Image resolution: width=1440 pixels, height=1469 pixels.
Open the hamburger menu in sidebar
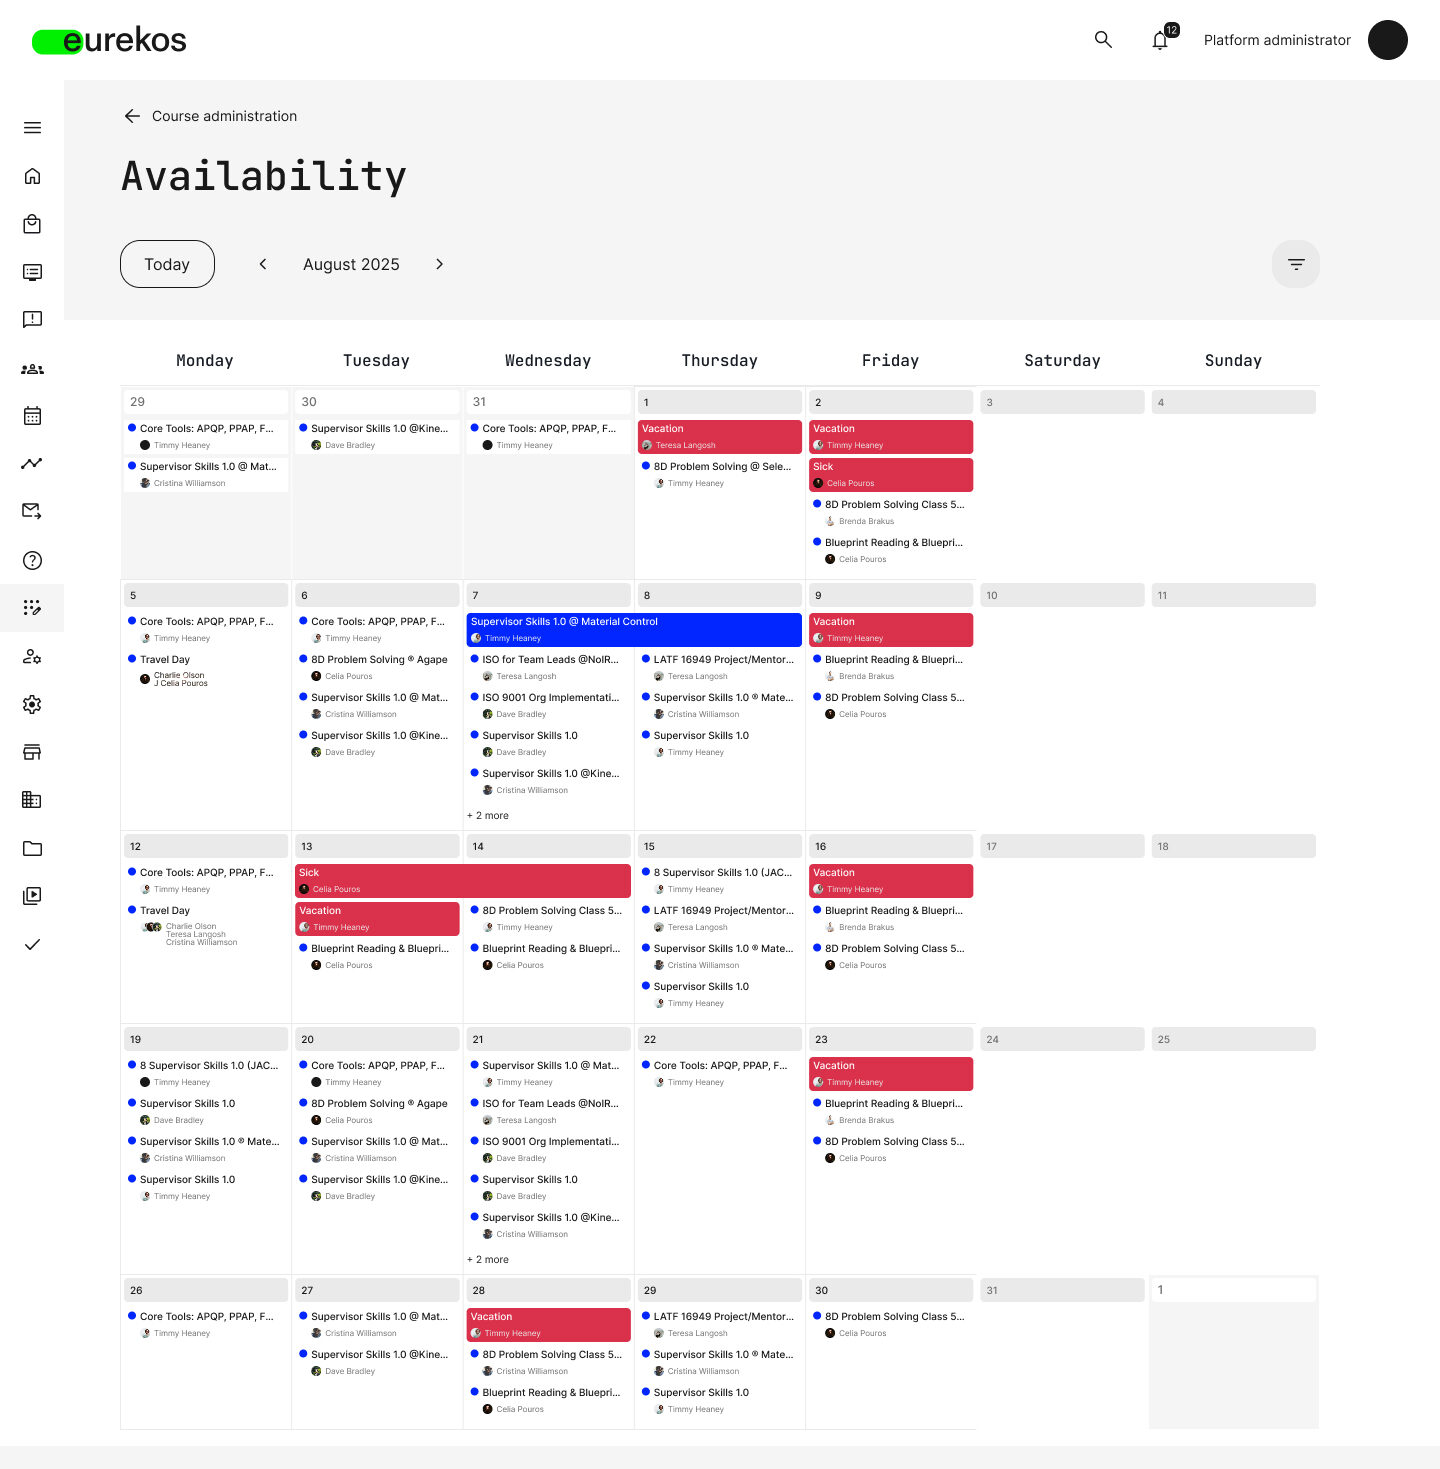coord(32,128)
